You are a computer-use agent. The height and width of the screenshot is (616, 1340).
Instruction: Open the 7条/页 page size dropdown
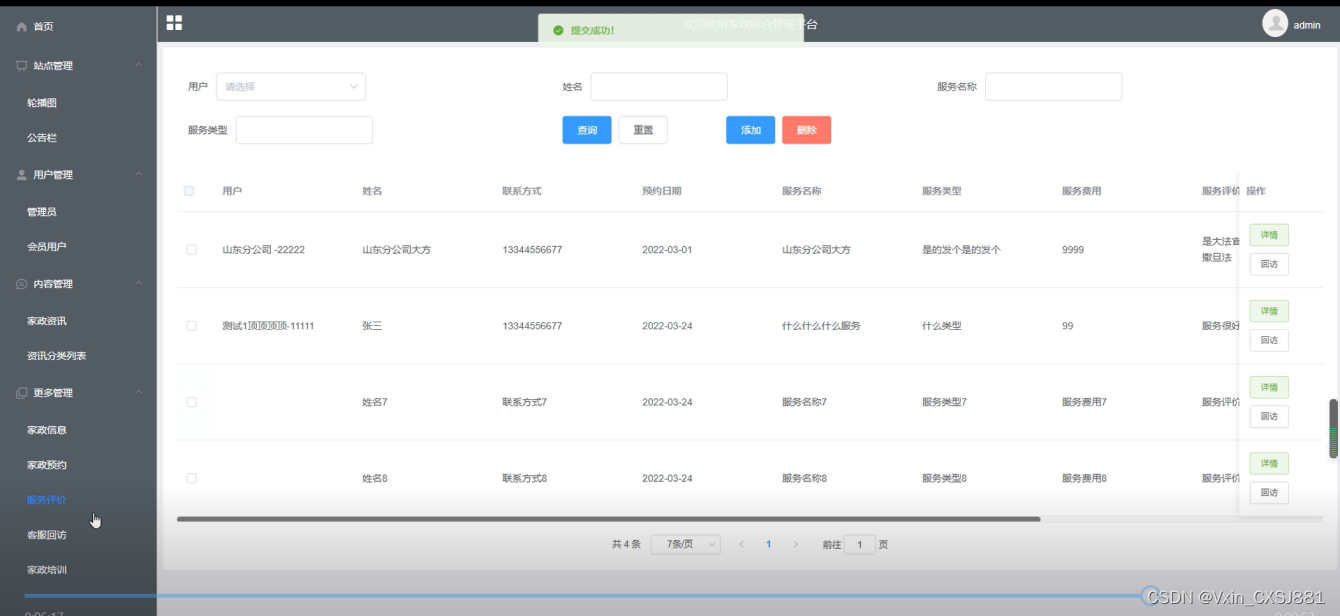tap(686, 545)
